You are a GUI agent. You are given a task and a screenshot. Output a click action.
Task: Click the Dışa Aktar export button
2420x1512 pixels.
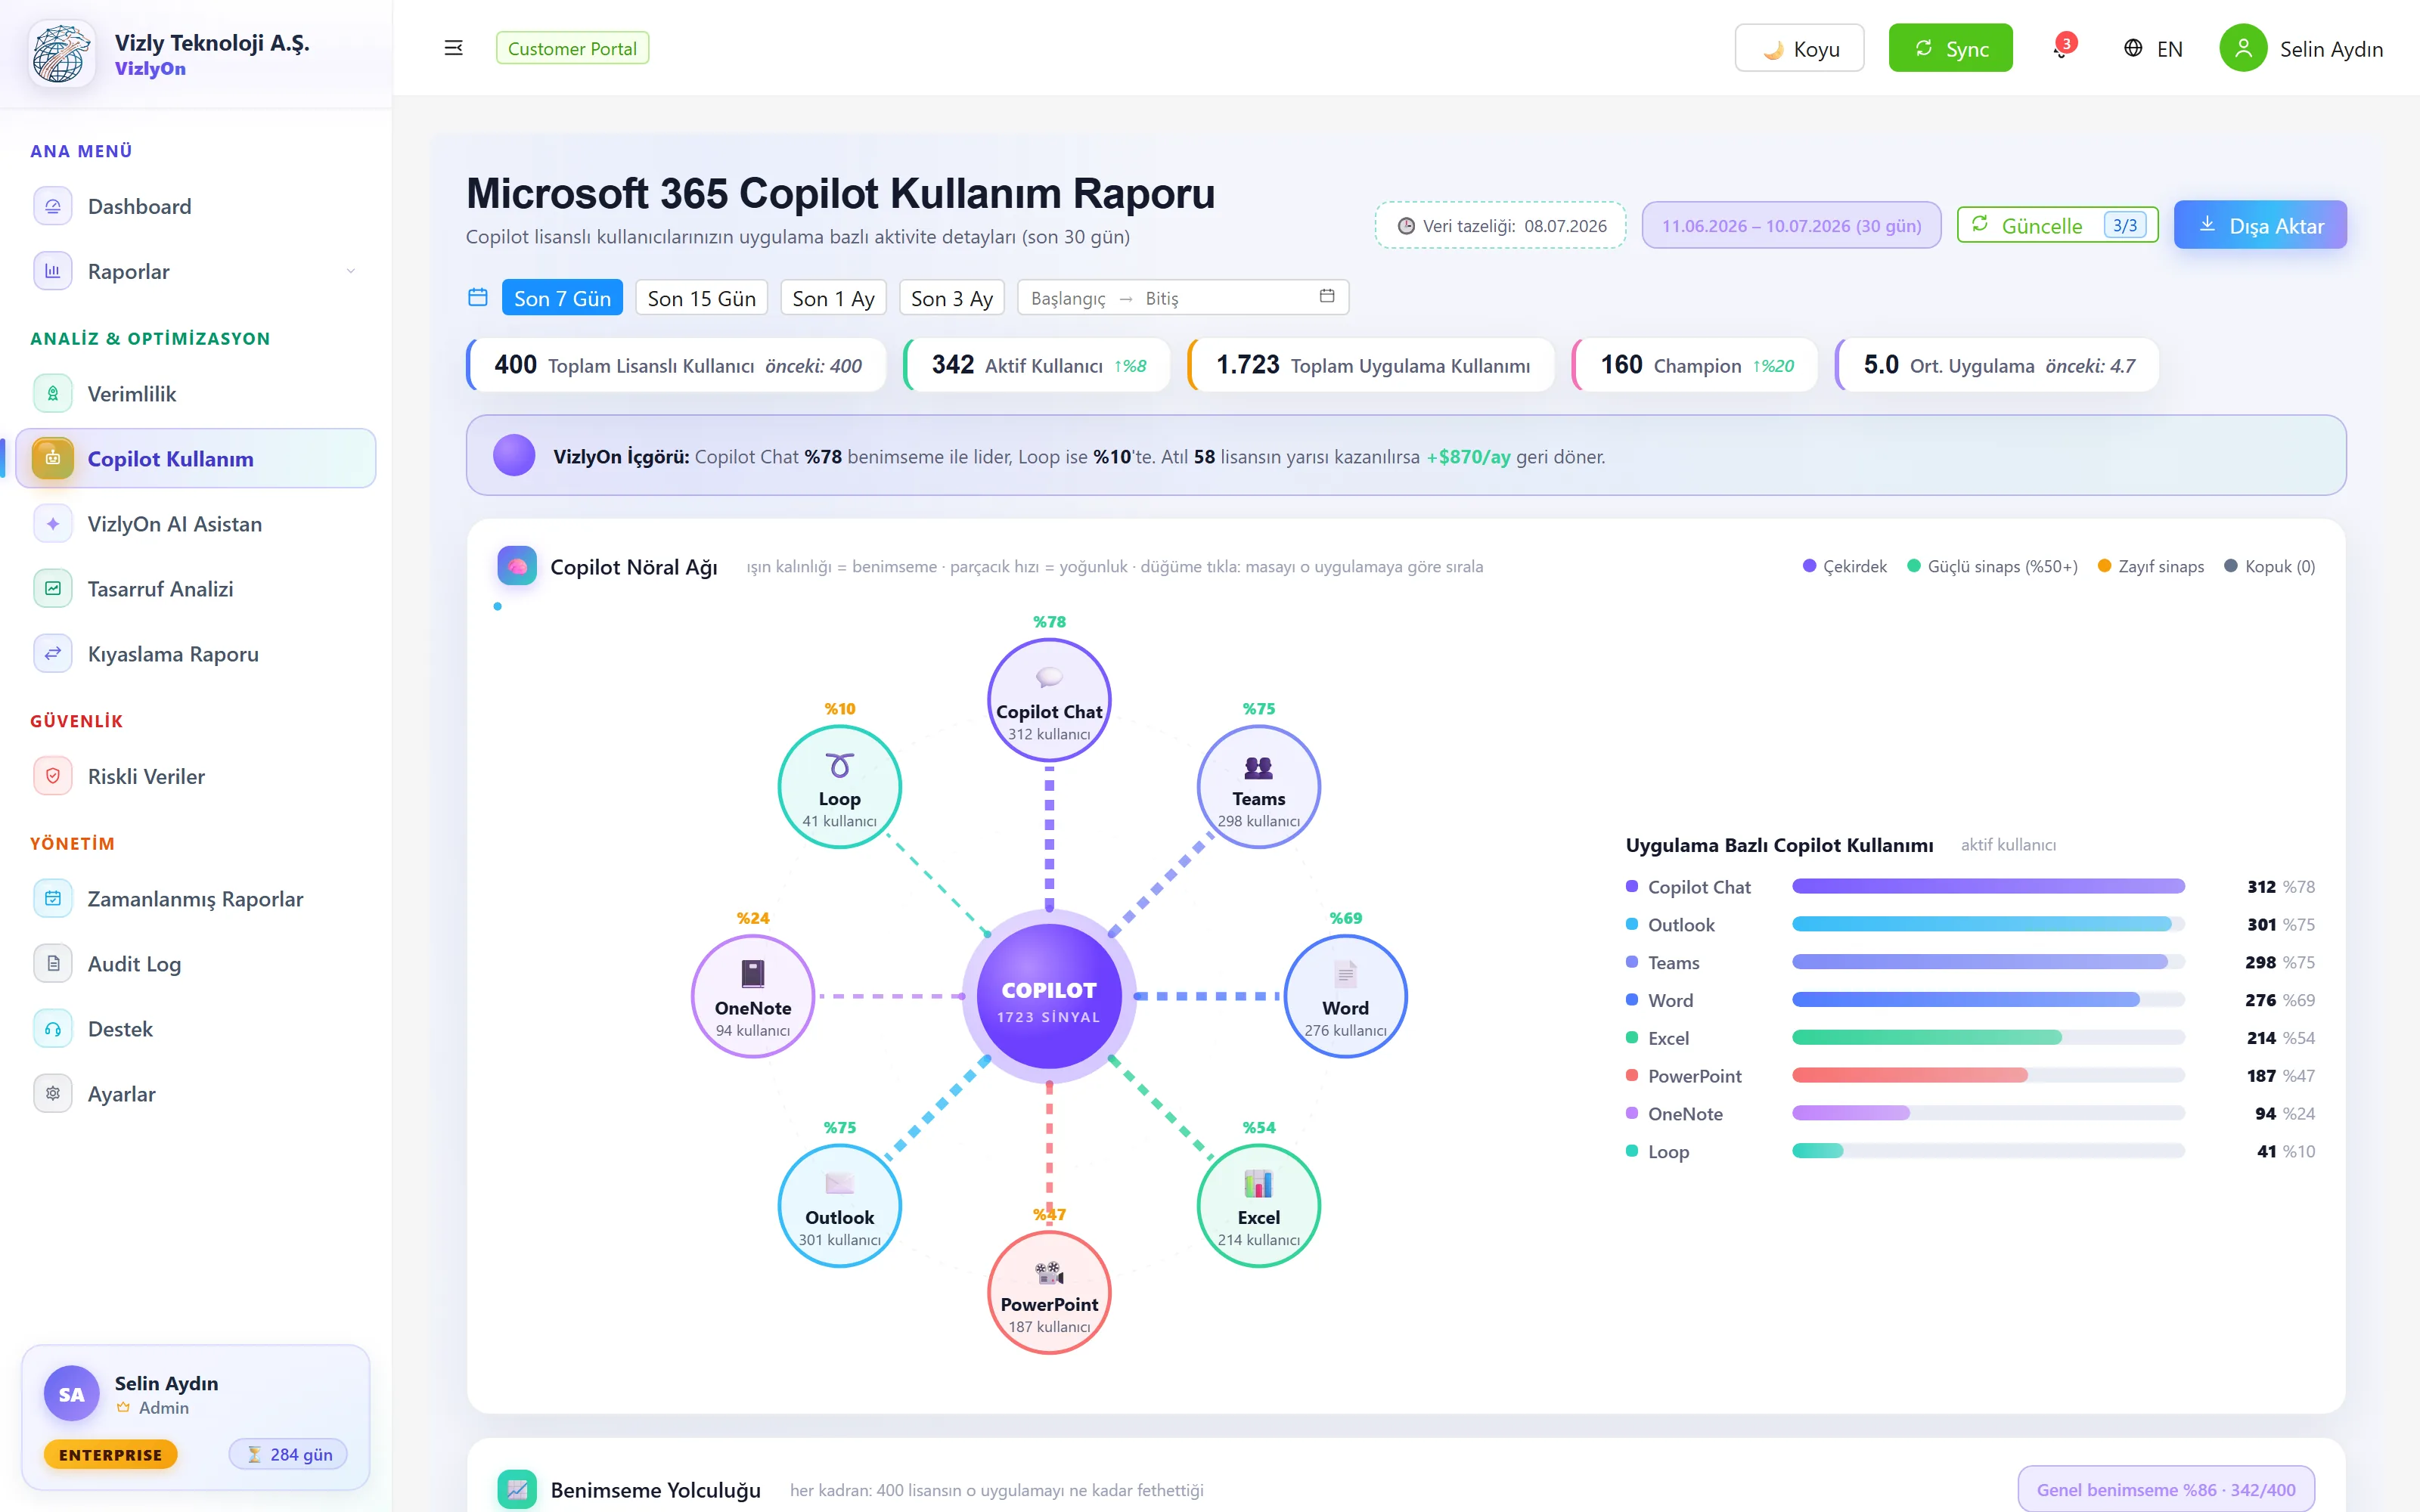(x=2260, y=225)
